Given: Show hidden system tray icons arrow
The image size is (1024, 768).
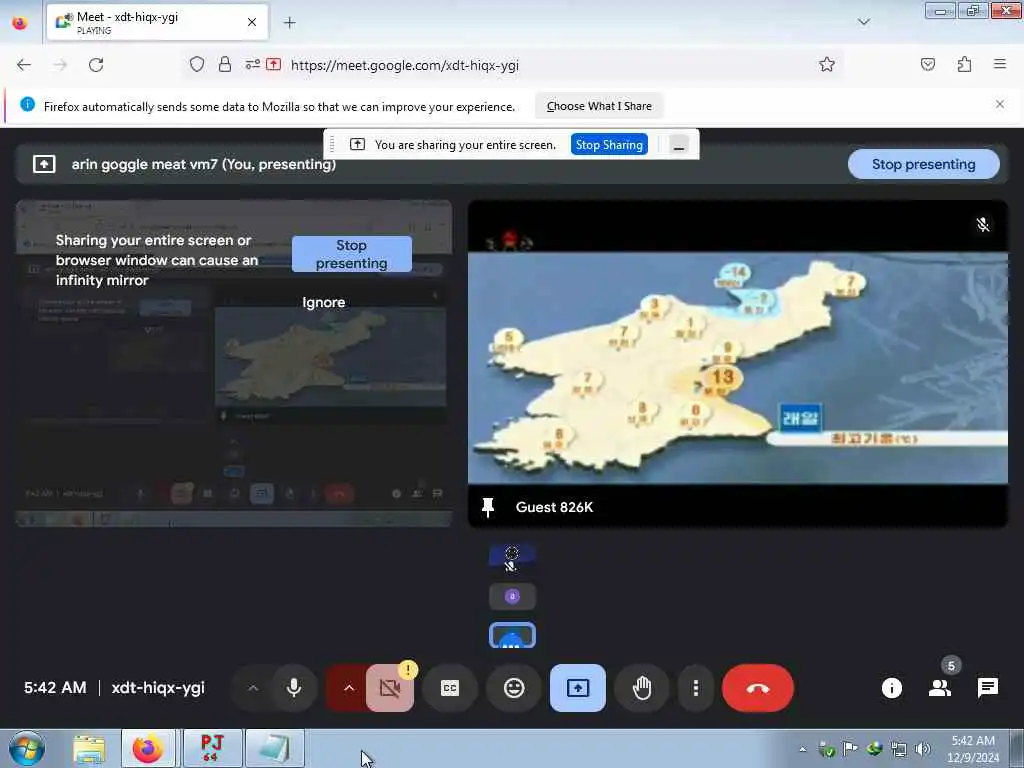Looking at the screenshot, I should 802,749.
